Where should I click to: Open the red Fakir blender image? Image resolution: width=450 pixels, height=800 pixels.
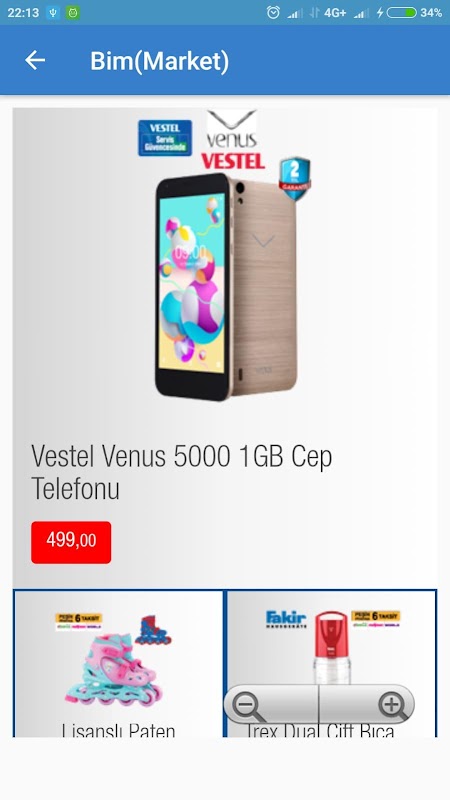[x=333, y=648]
